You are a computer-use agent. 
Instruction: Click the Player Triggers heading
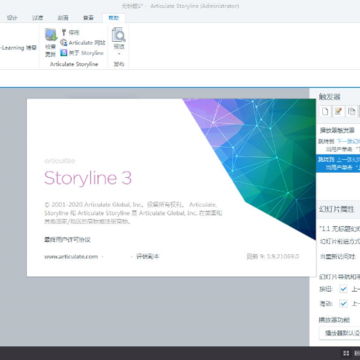(337, 130)
